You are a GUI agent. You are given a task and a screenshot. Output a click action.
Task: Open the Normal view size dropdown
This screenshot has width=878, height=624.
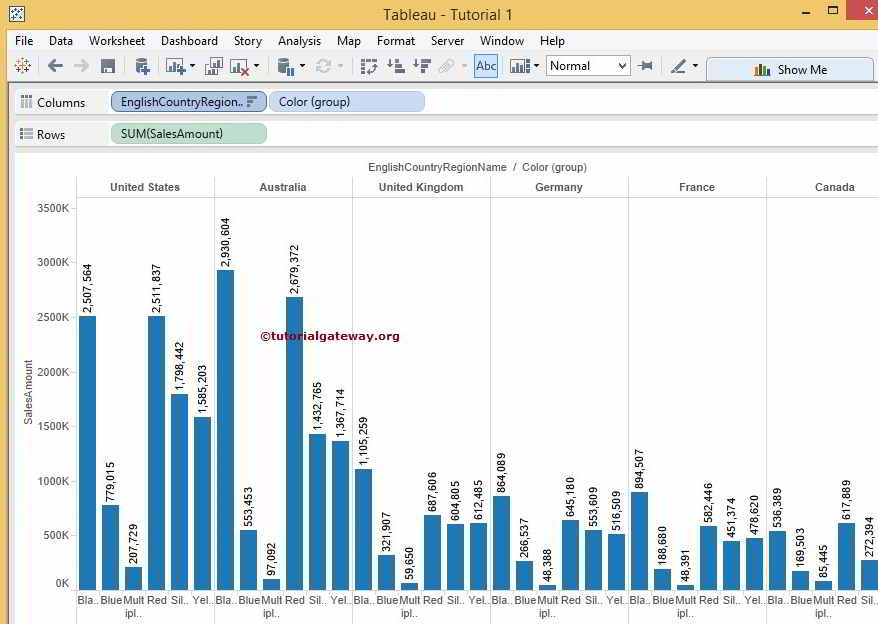(588, 66)
